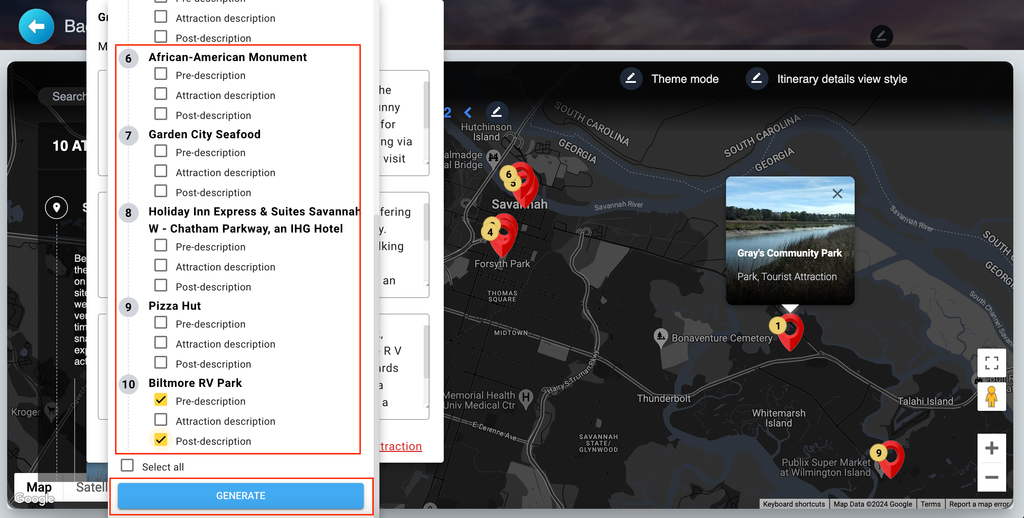Click Forsyth Park label on map
Image resolution: width=1024 pixels, height=518 pixels.
point(502,264)
